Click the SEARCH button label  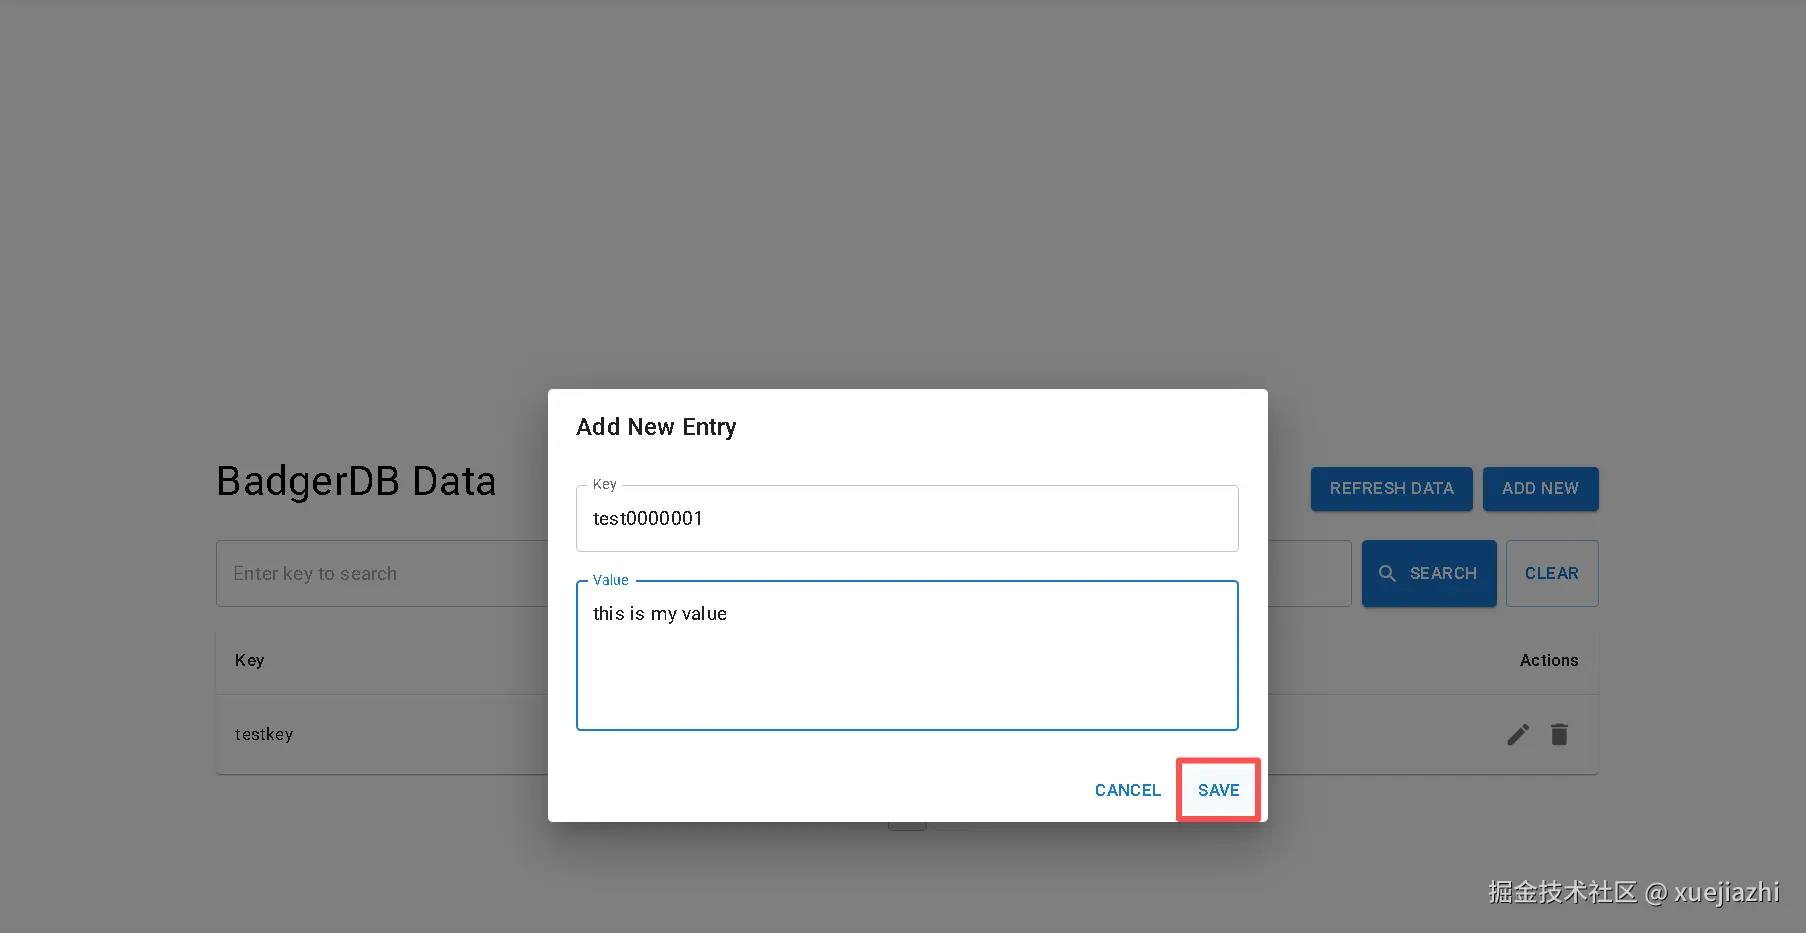(x=1443, y=573)
